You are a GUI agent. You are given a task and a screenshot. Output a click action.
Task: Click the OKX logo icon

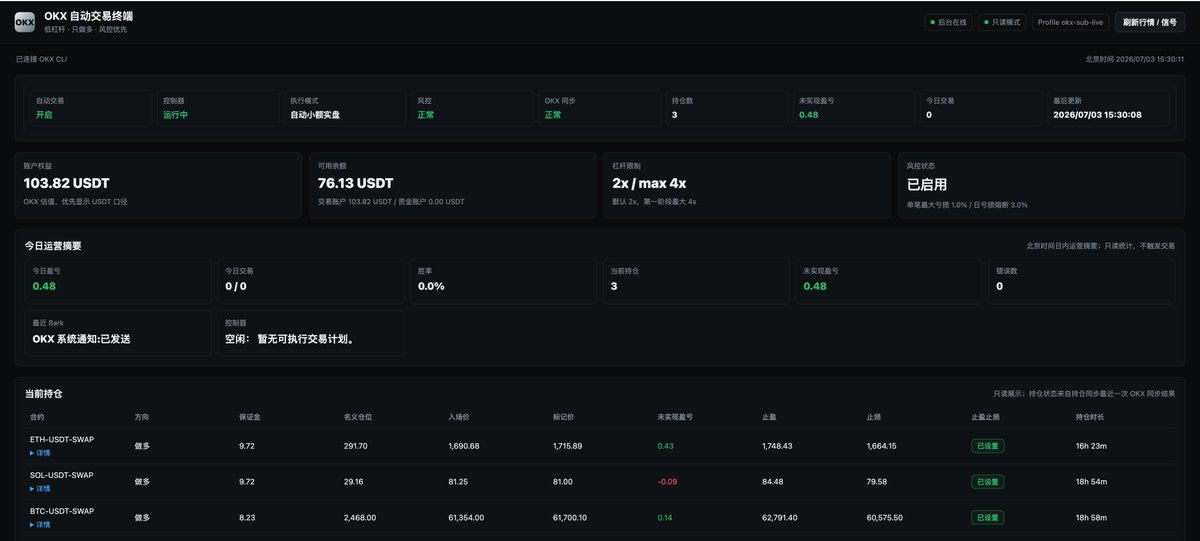(x=25, y=22)
